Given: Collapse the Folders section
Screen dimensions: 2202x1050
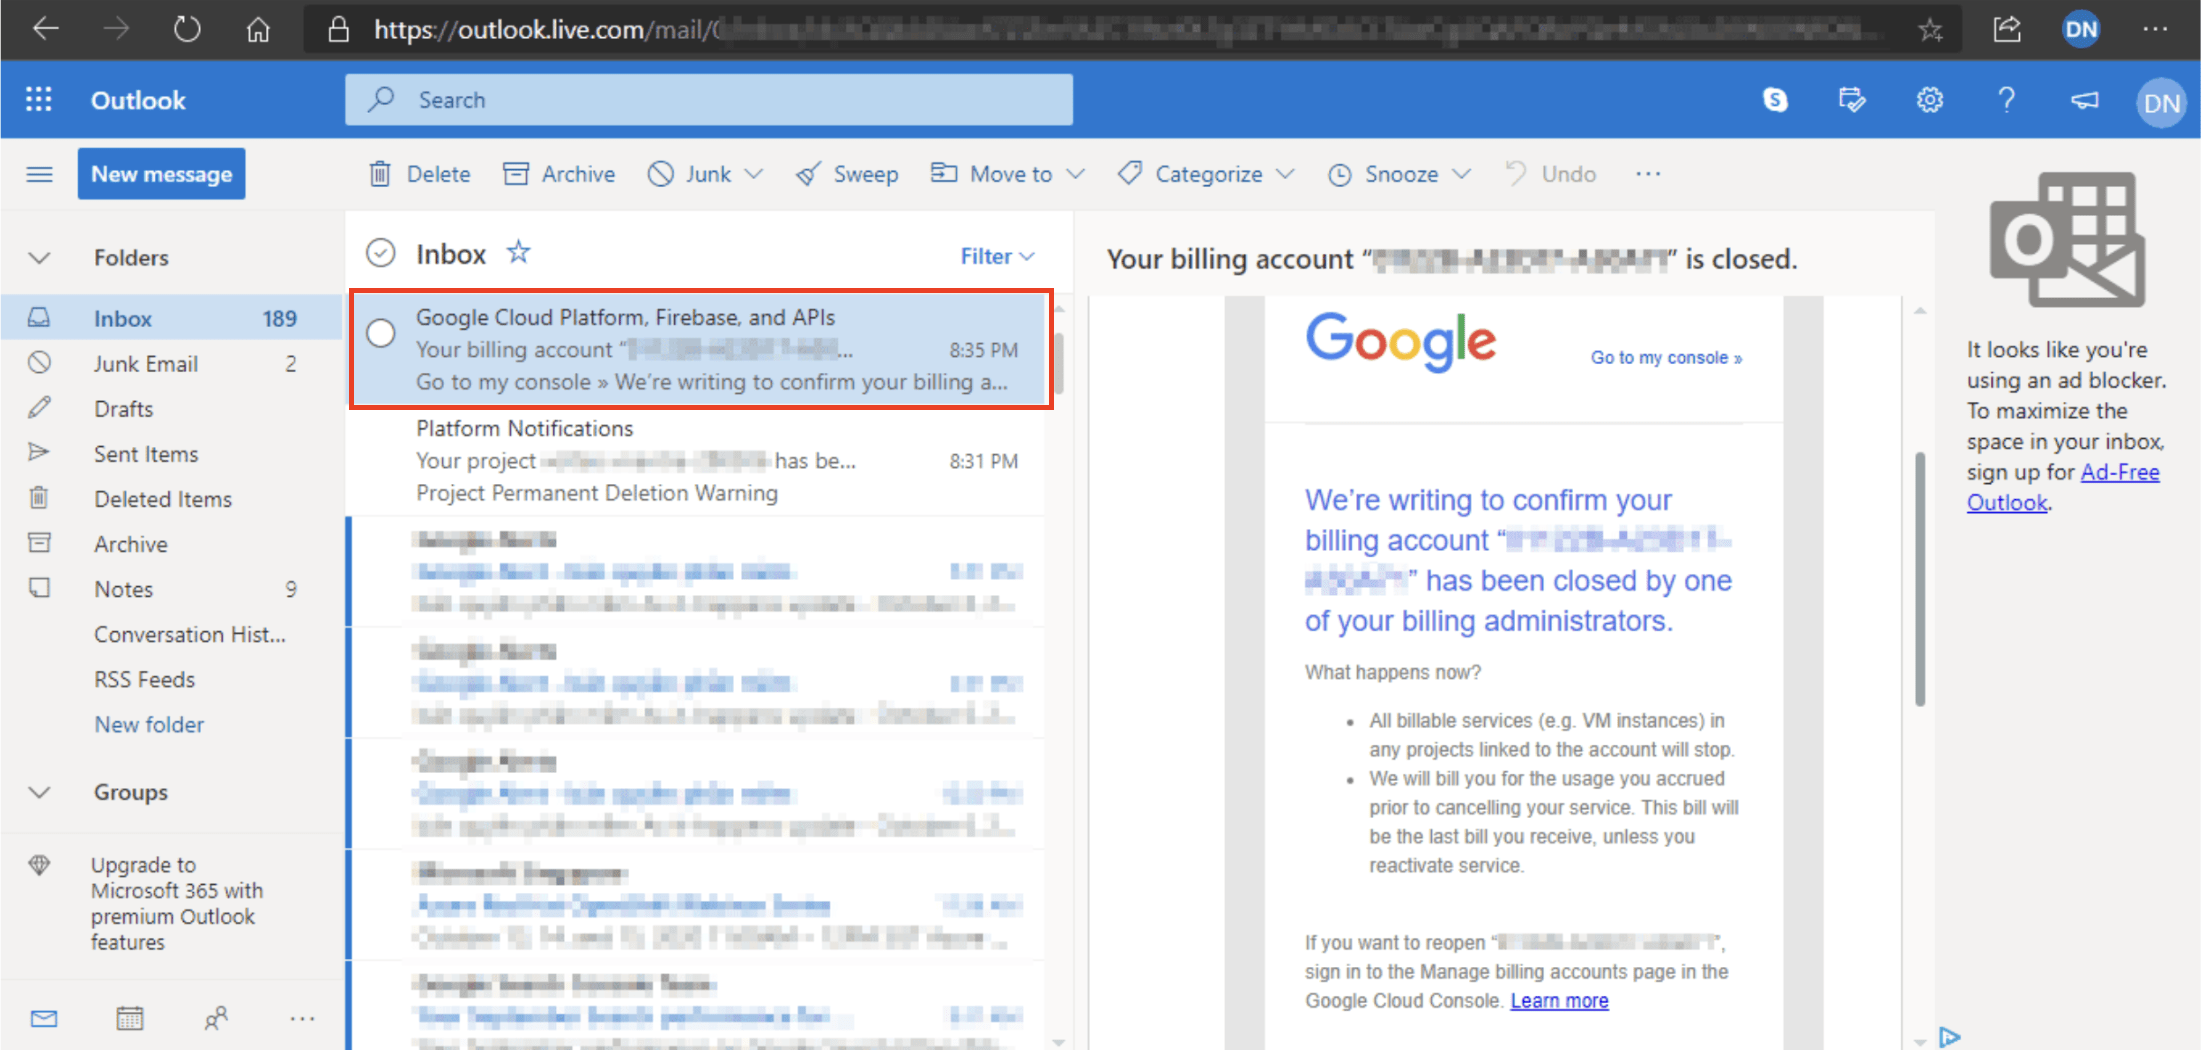Looking at the screenshot, I should coord(39,258).
